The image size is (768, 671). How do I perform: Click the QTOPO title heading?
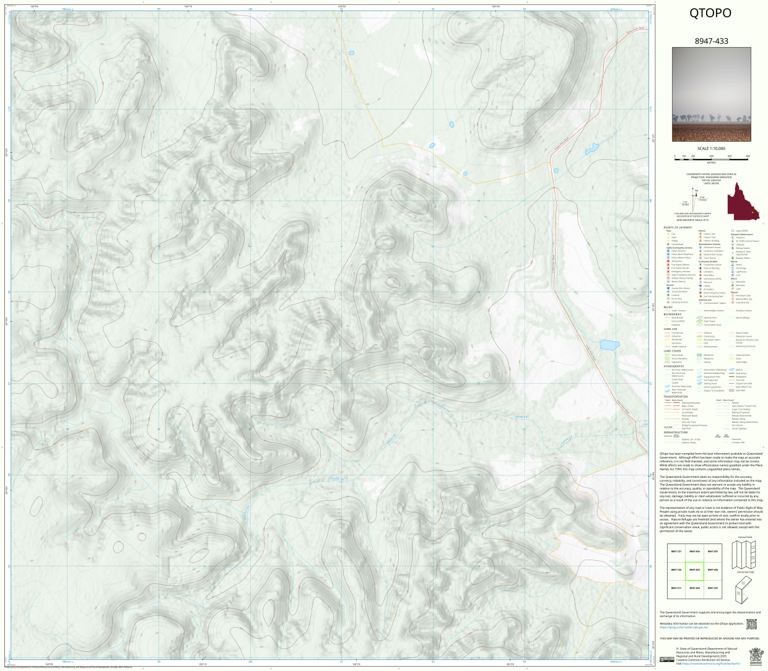710,13
